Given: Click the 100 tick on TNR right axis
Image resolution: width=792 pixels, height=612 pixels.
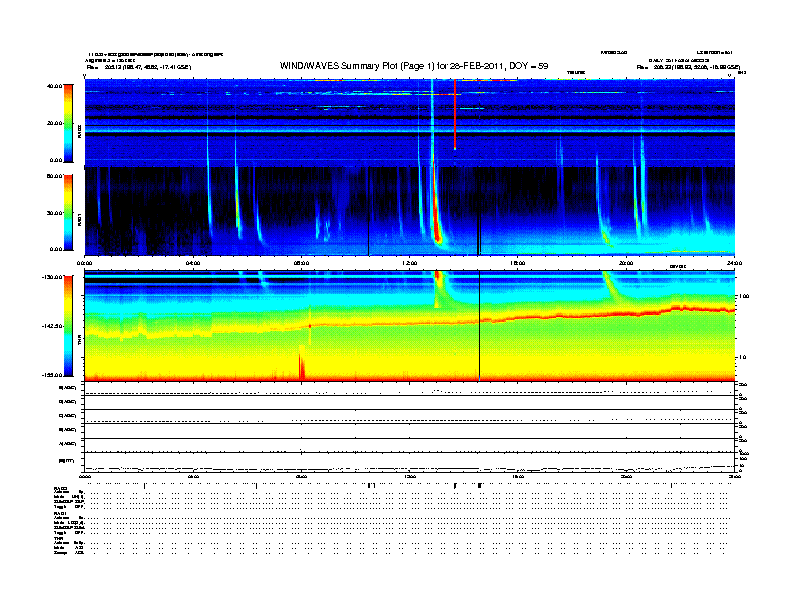Looking at the screenshot, I should click(x=744, y=296).
